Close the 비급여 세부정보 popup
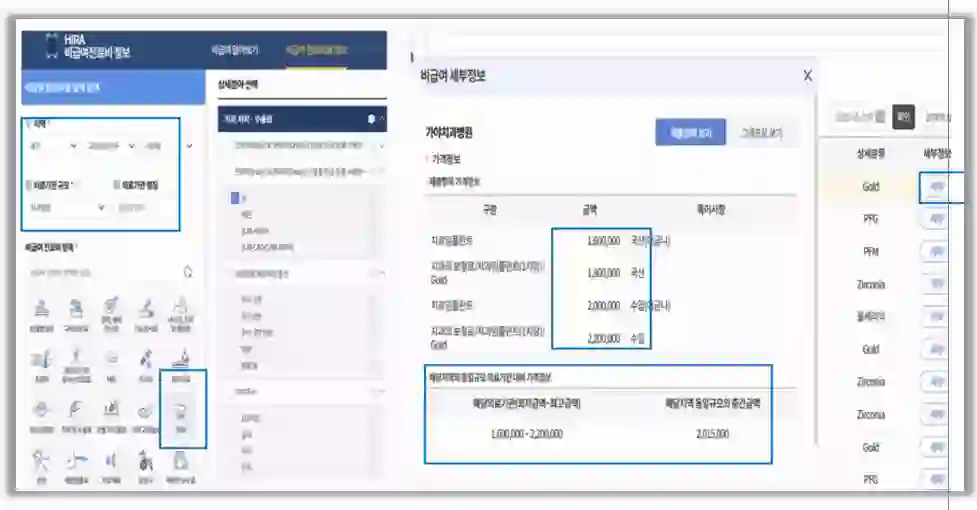Image resolution: width=977 pixels, height=510 pixels. click(807, 76)
